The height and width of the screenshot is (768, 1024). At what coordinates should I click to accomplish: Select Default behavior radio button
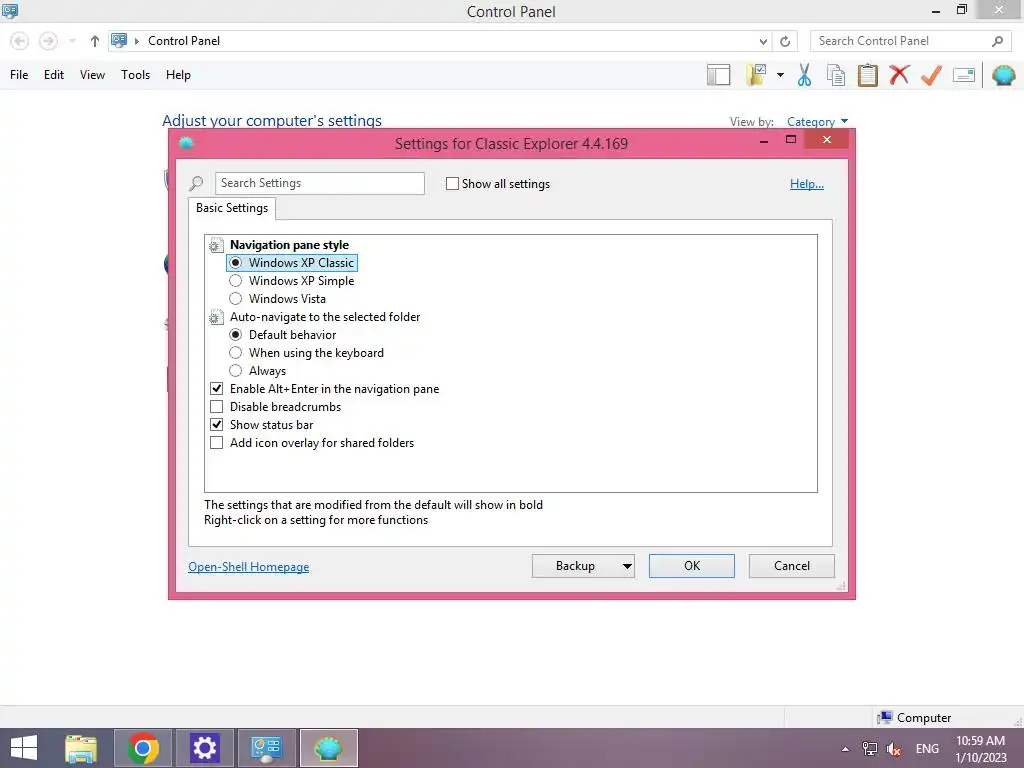tap(236, 334)
